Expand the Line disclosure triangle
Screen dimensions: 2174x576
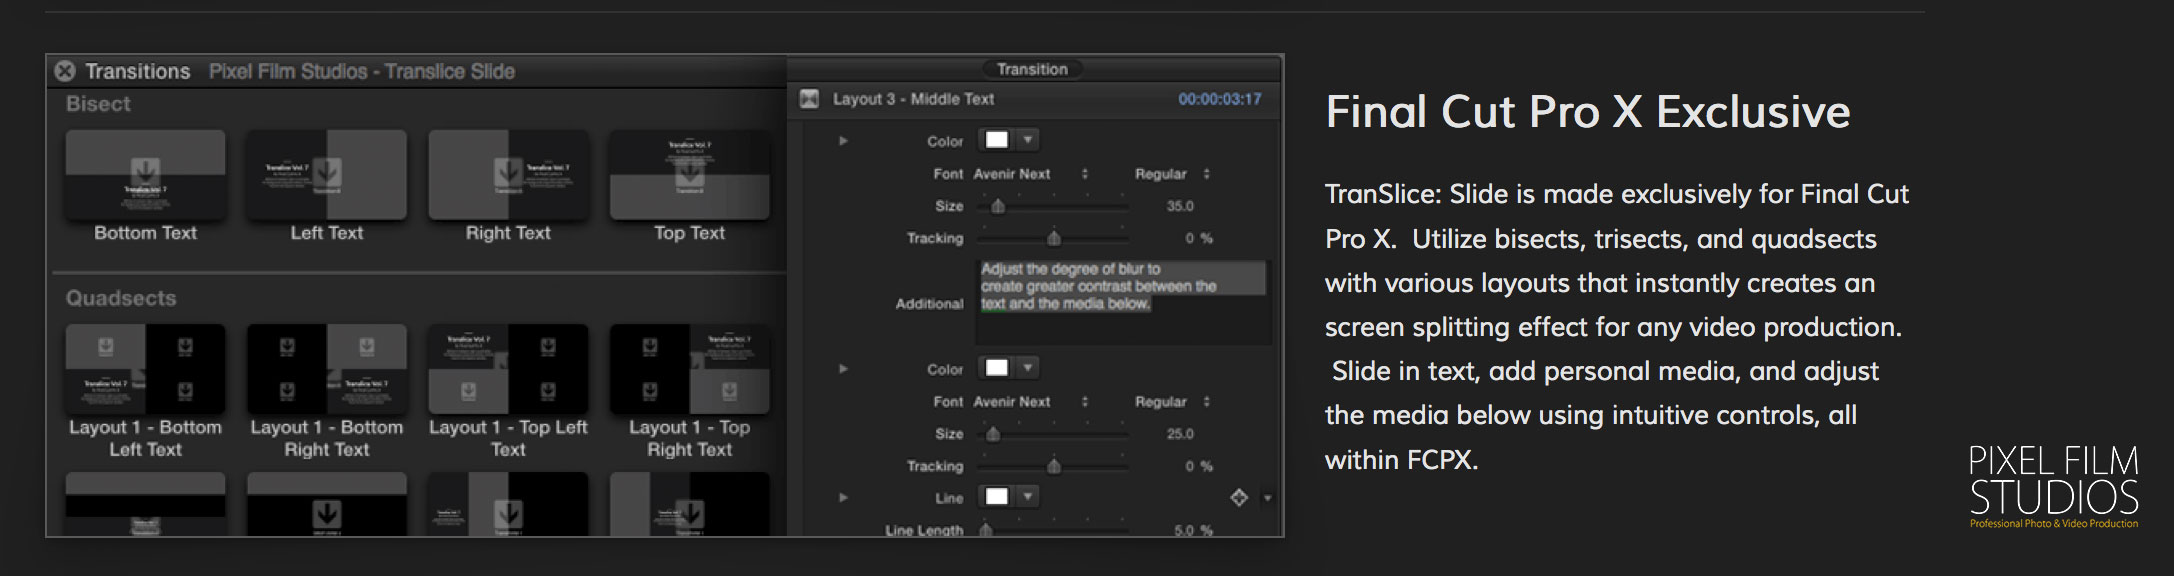(x=843, y=497)
